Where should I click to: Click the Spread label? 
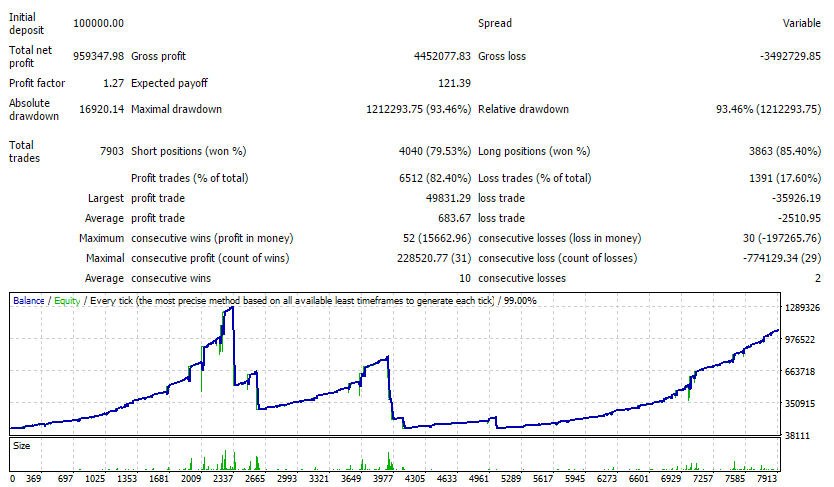[495, 23]
